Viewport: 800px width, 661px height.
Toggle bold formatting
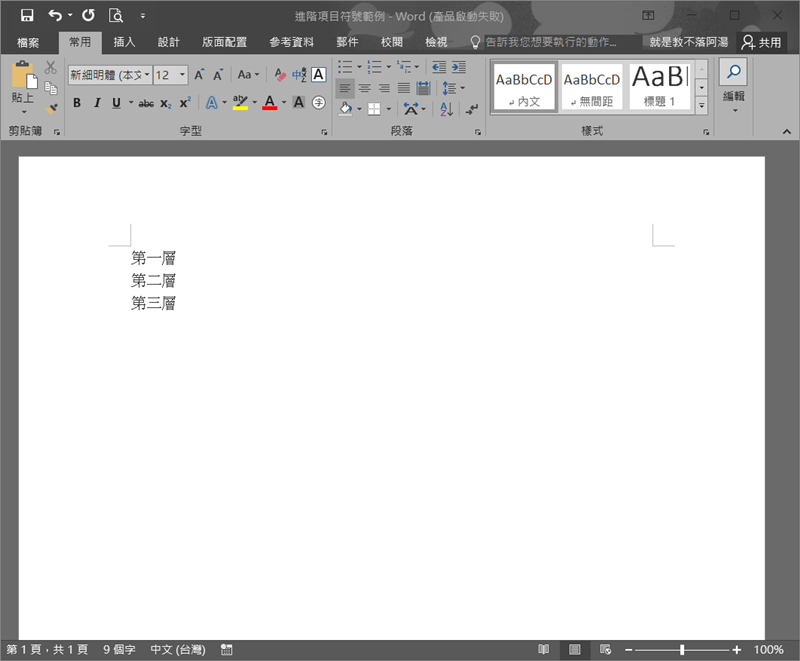point(77,103)
